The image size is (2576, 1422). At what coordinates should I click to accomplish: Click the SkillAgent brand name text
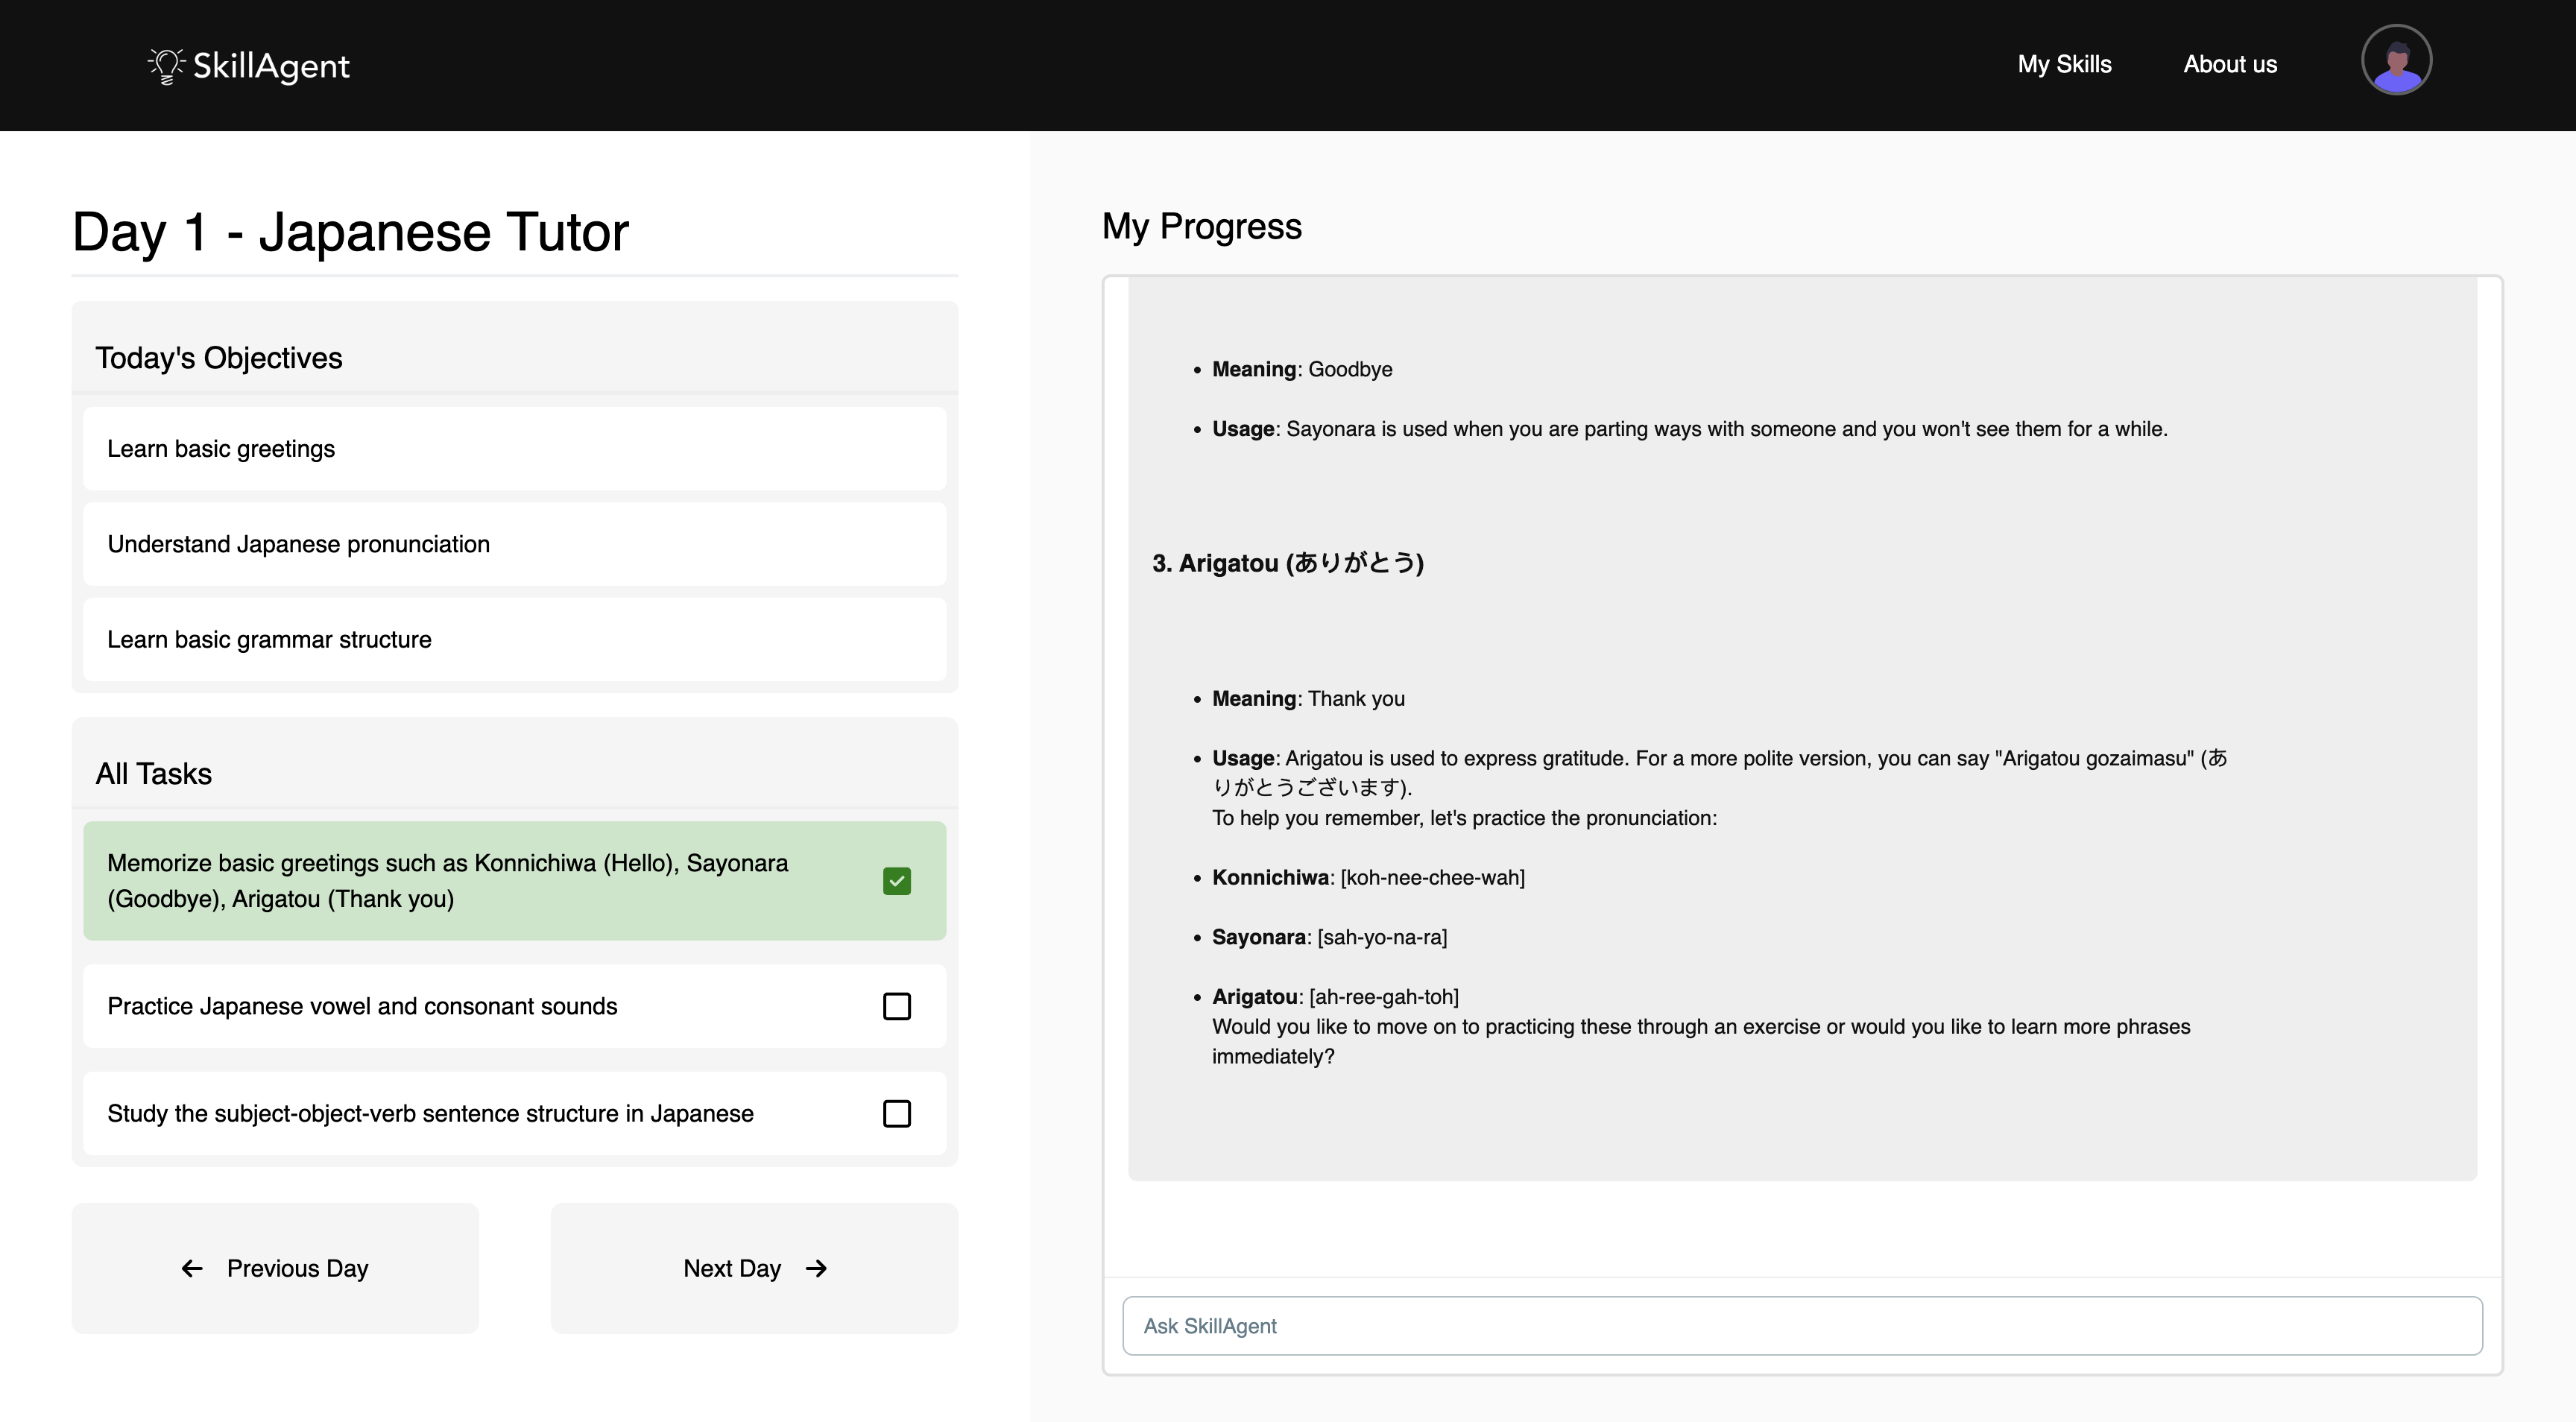(271, 66)
